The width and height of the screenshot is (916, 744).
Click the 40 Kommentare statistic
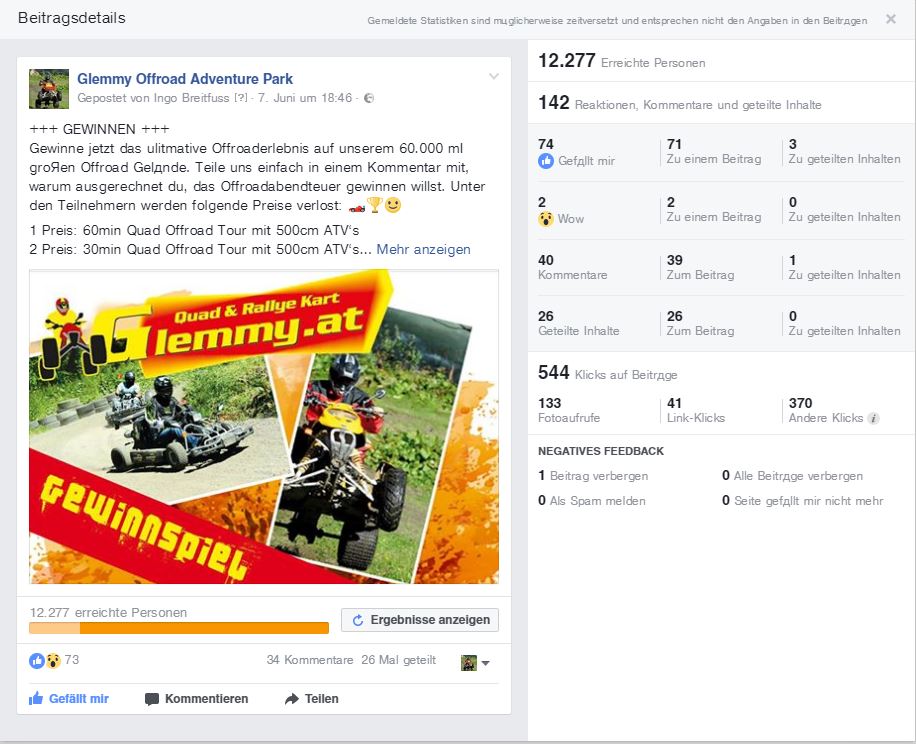[x=572, y=267]
